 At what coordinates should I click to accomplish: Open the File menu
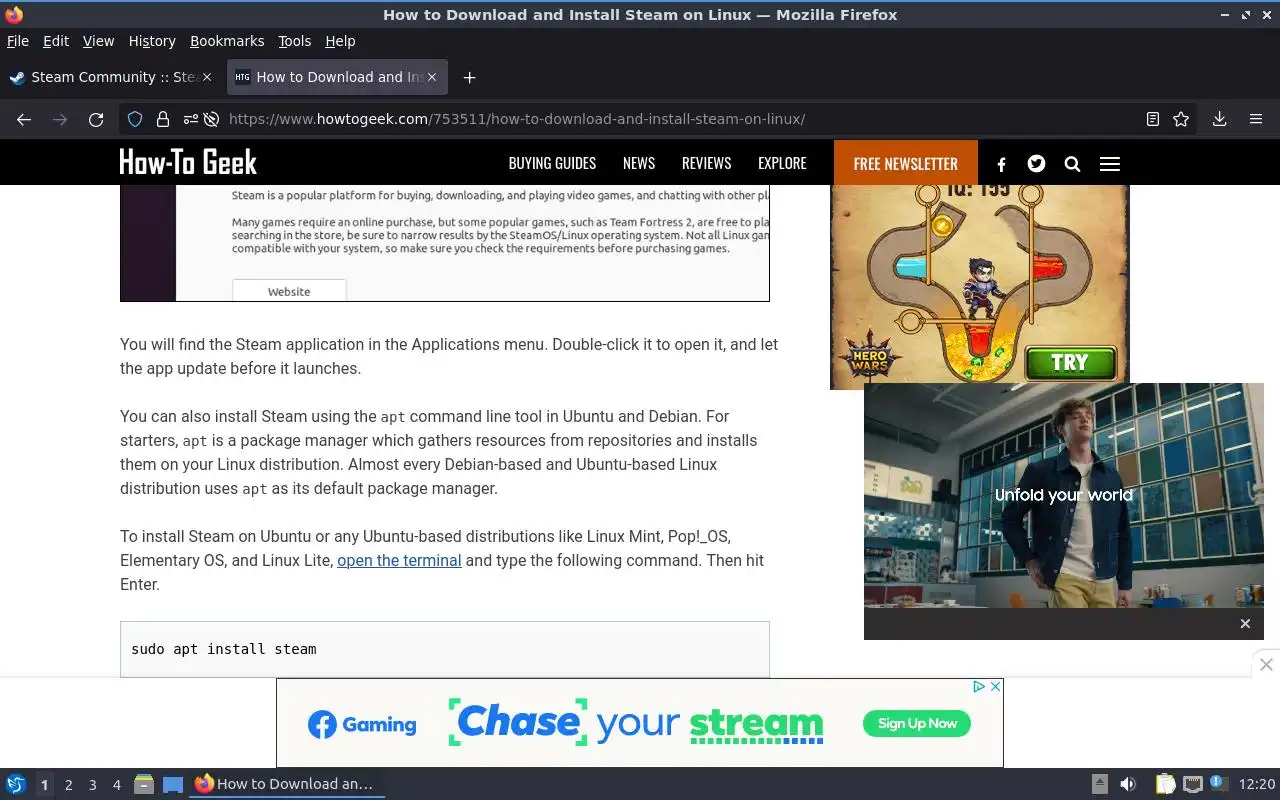coord(18,41)
